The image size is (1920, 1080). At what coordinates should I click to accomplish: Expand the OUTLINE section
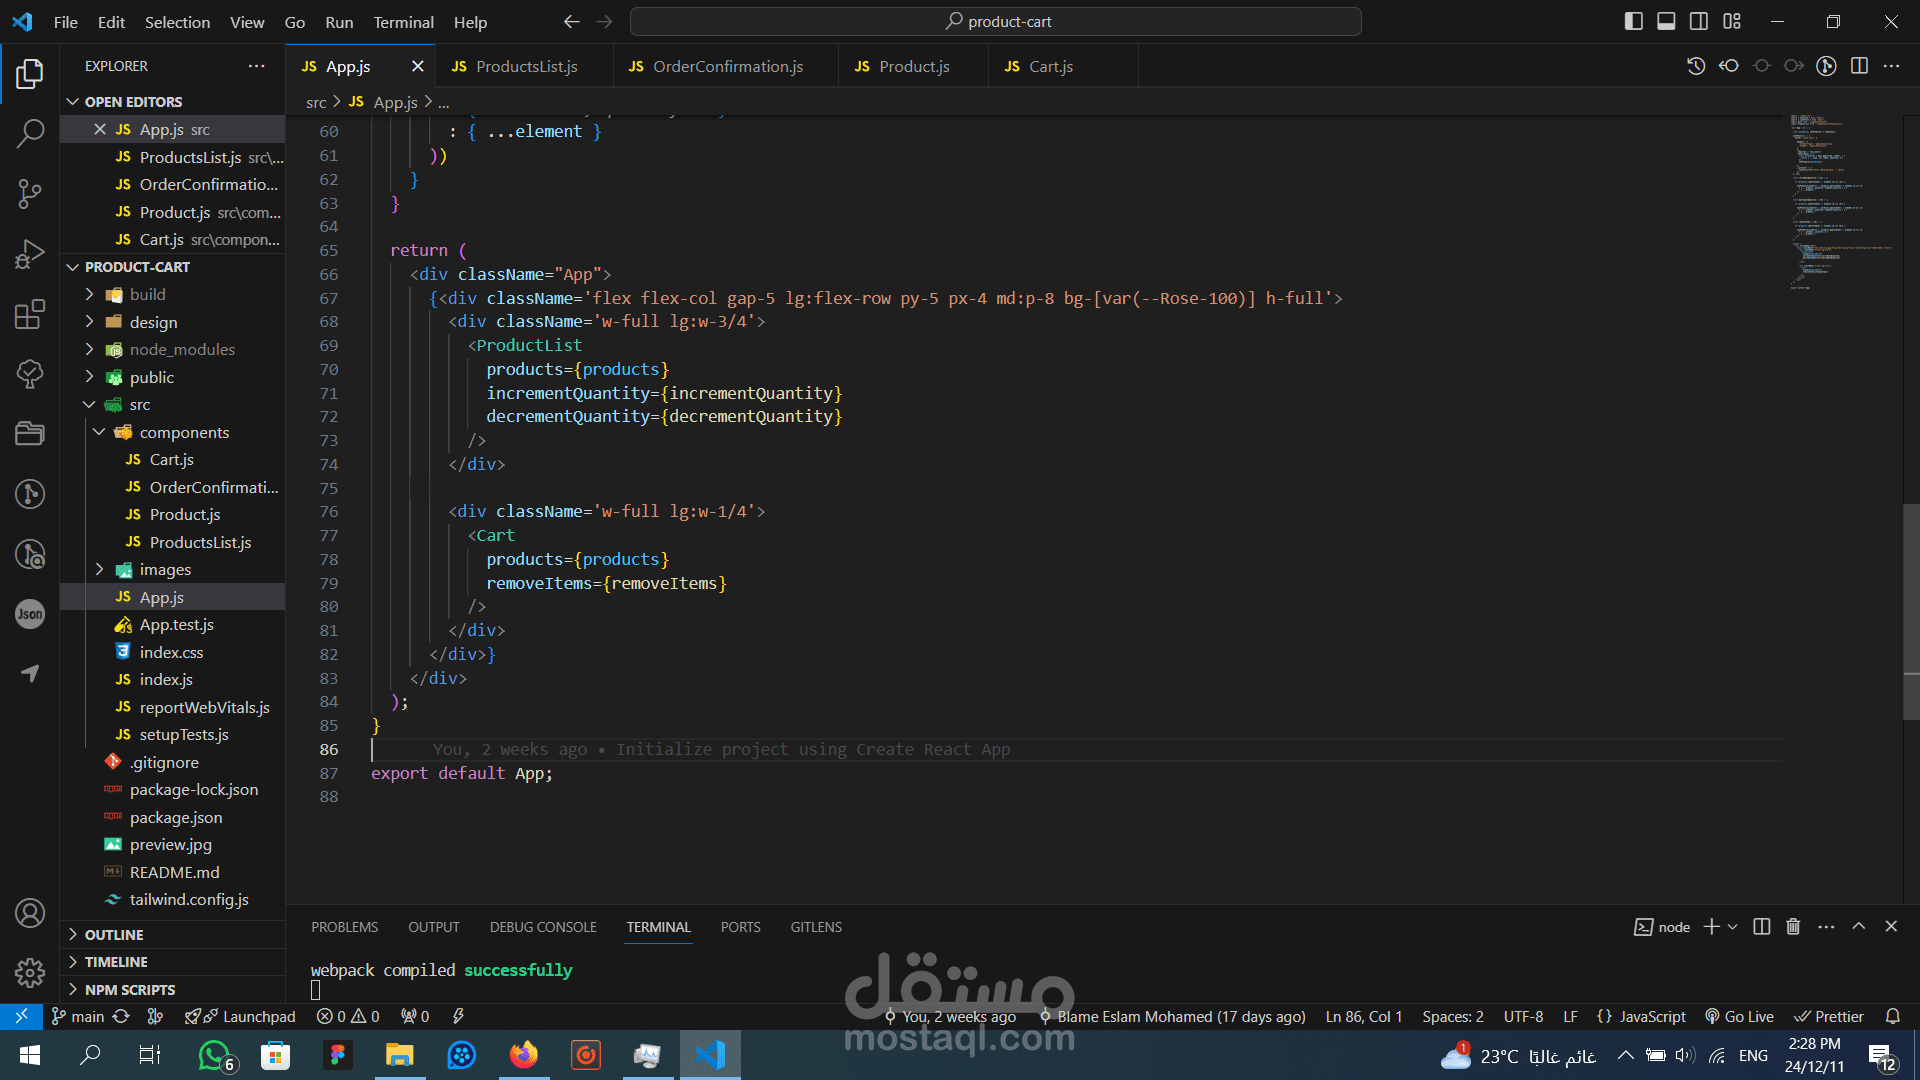[x=114, y=934]
